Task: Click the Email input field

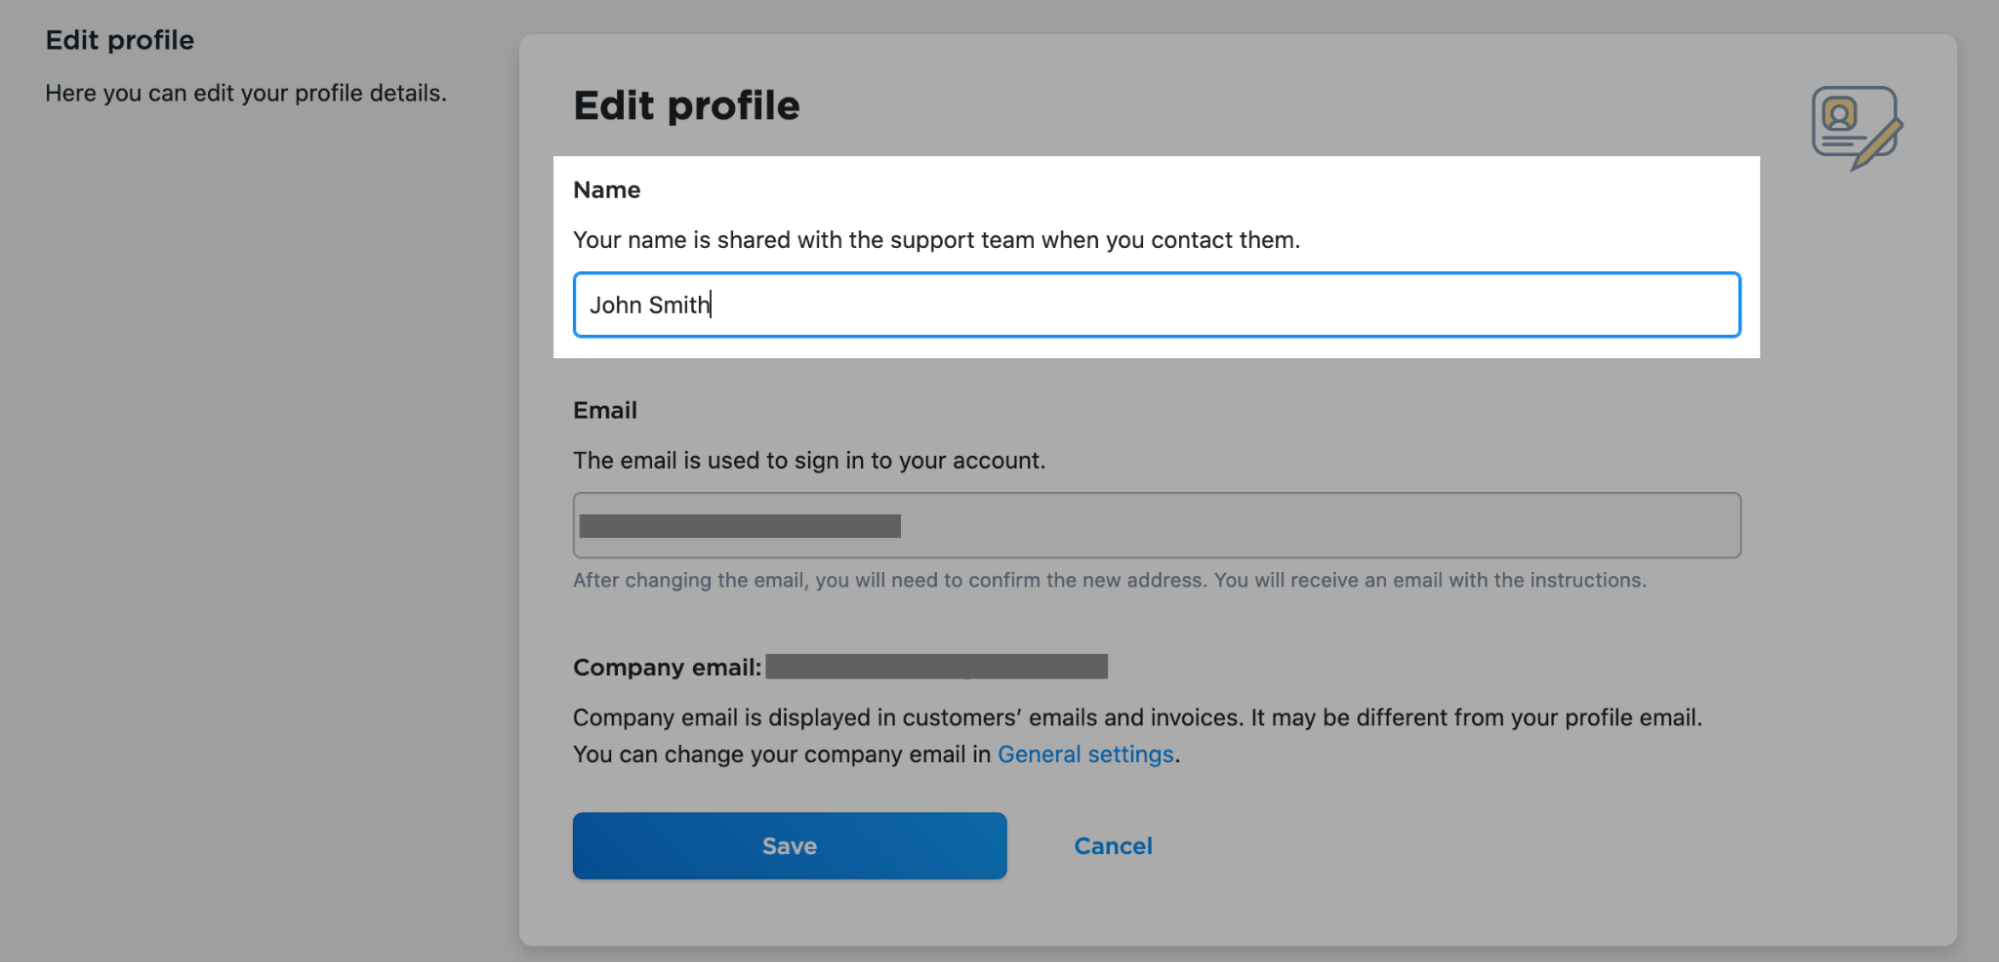Action: pos(1156,524)
